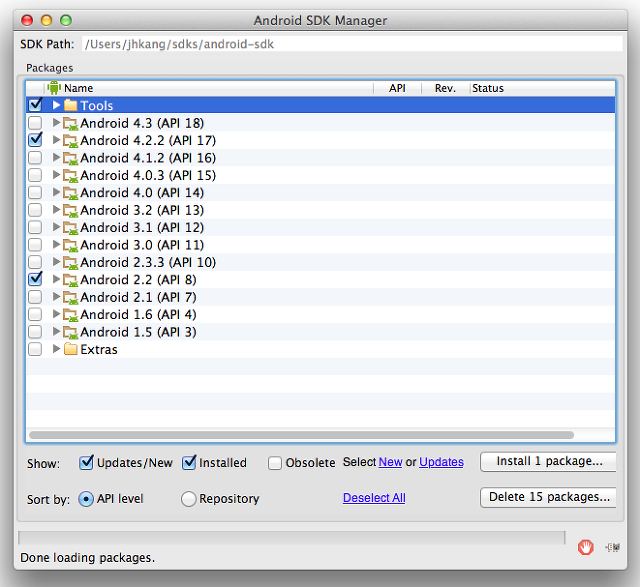Click the Deselect All link

(374, 498)
